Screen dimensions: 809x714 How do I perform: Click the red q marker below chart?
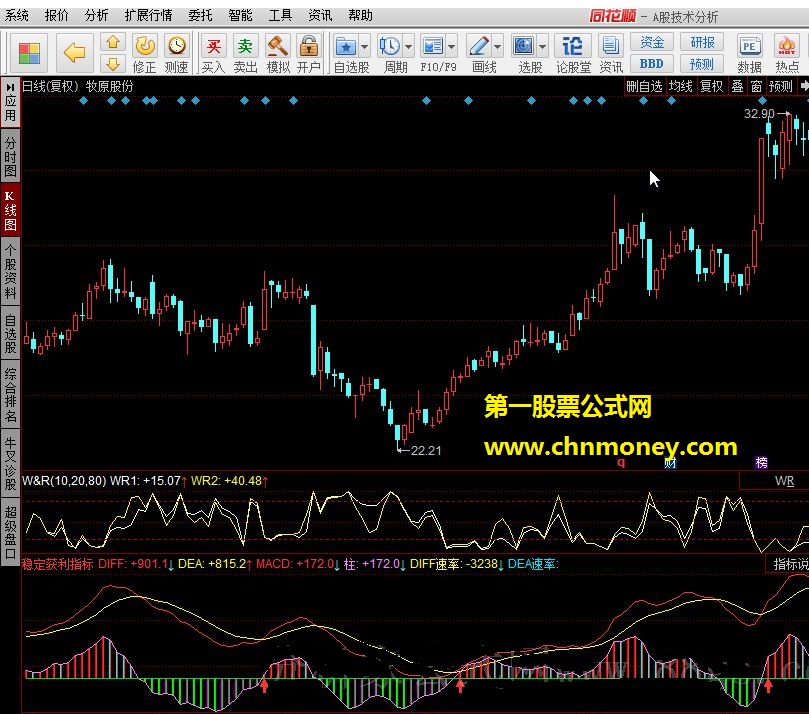pyautogui.click(x=621, y=462)
